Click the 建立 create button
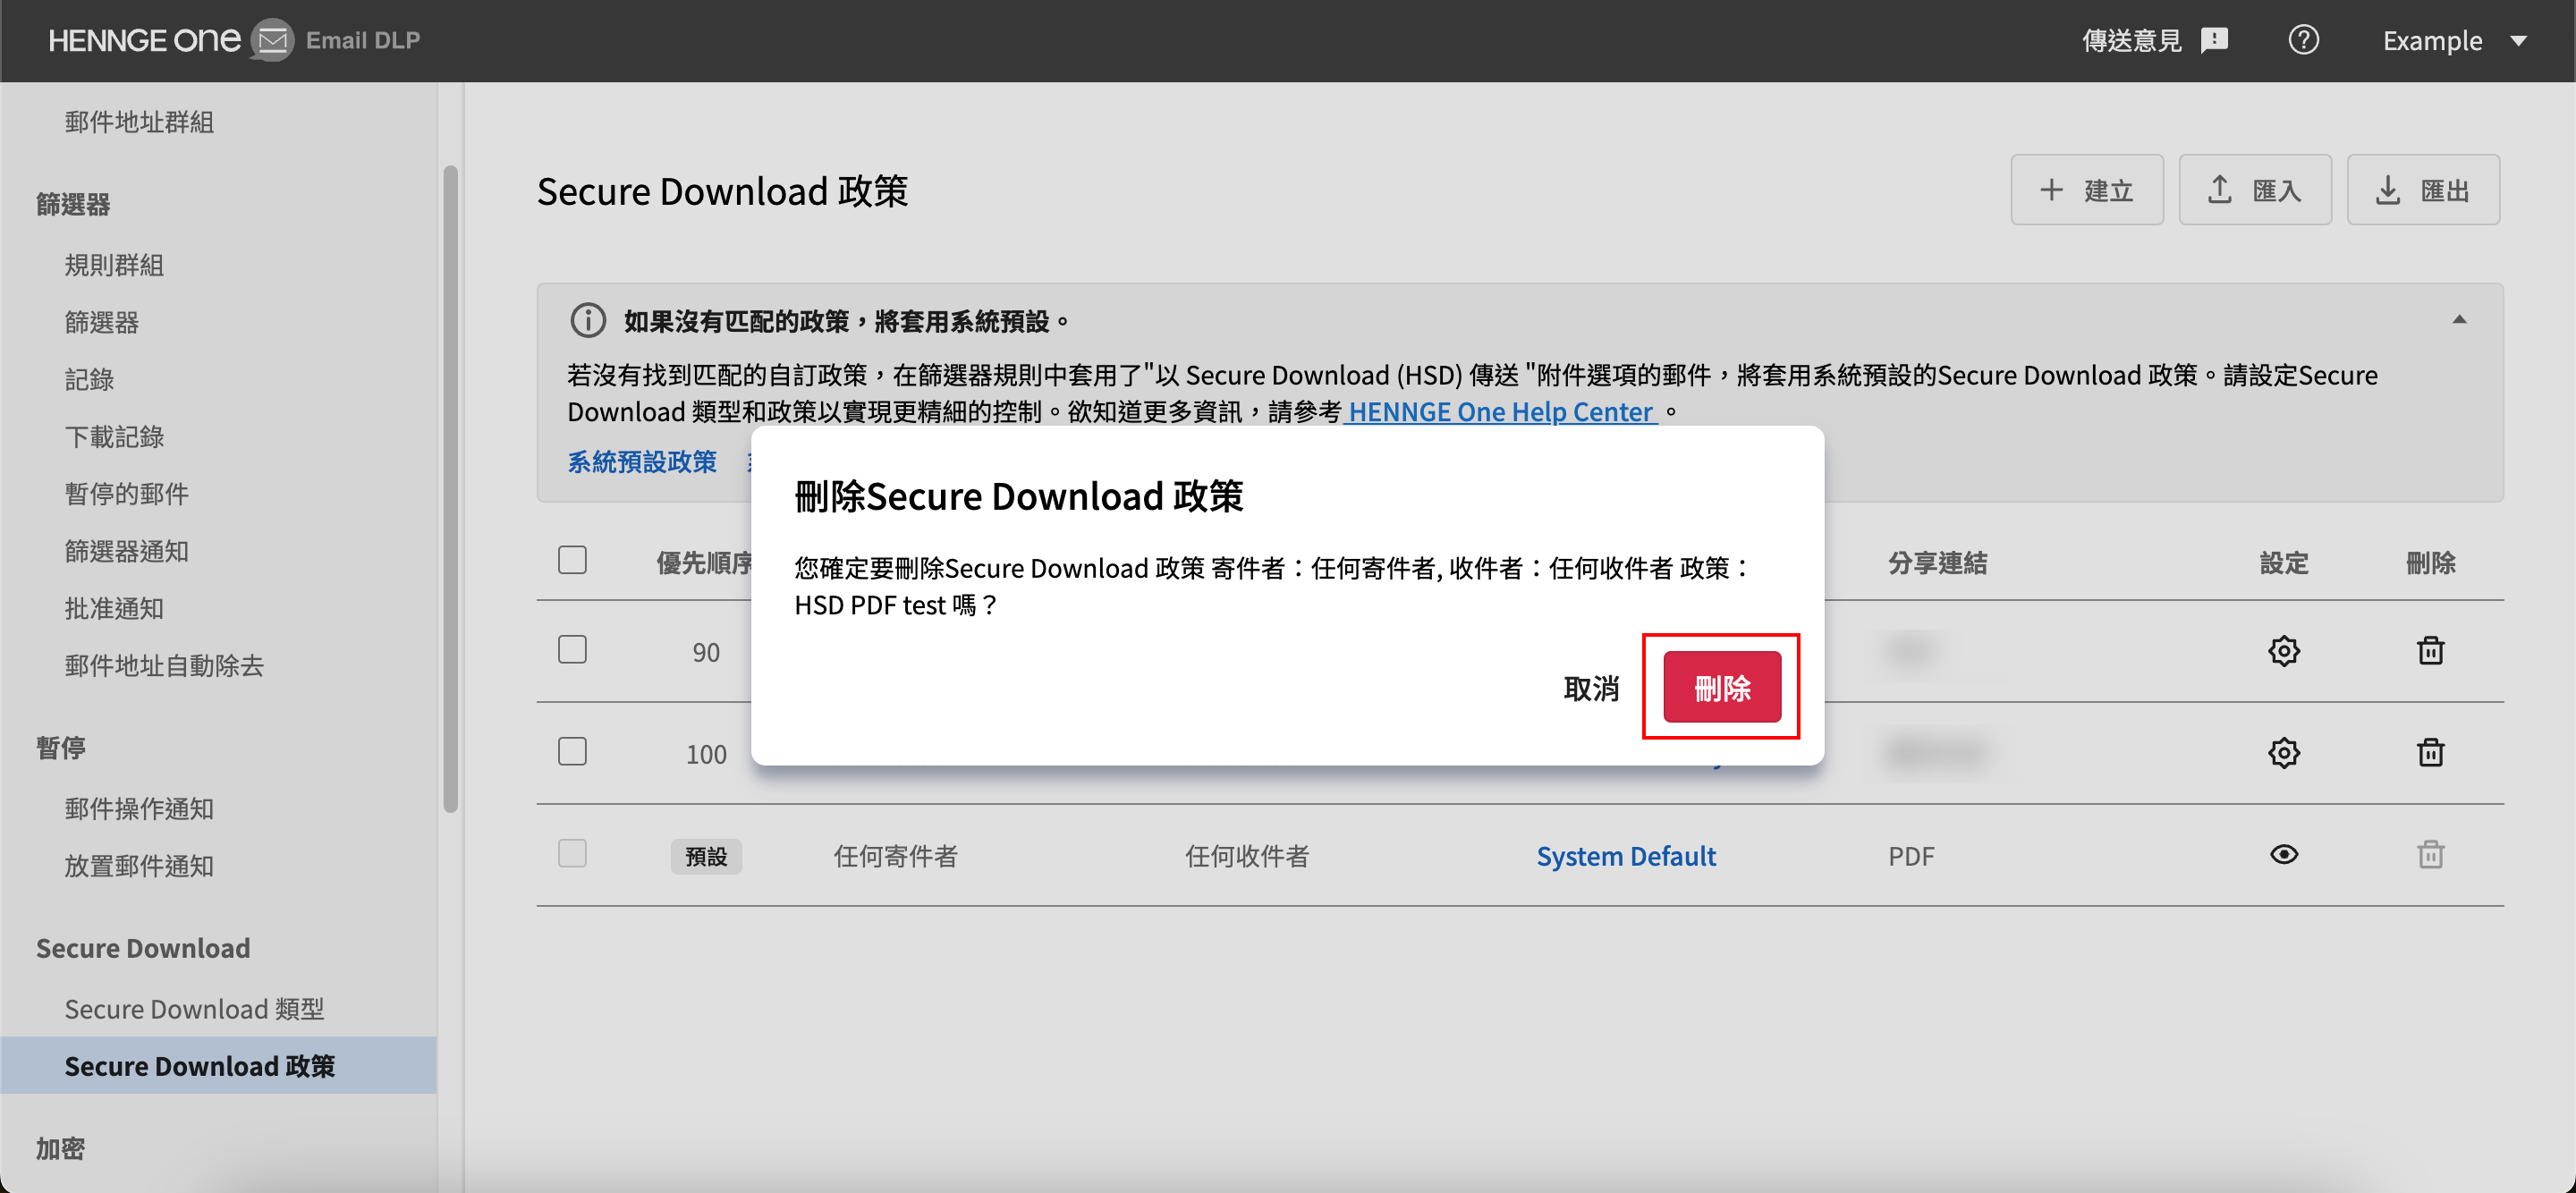2576x1193 pixels. coord(2086,189)
